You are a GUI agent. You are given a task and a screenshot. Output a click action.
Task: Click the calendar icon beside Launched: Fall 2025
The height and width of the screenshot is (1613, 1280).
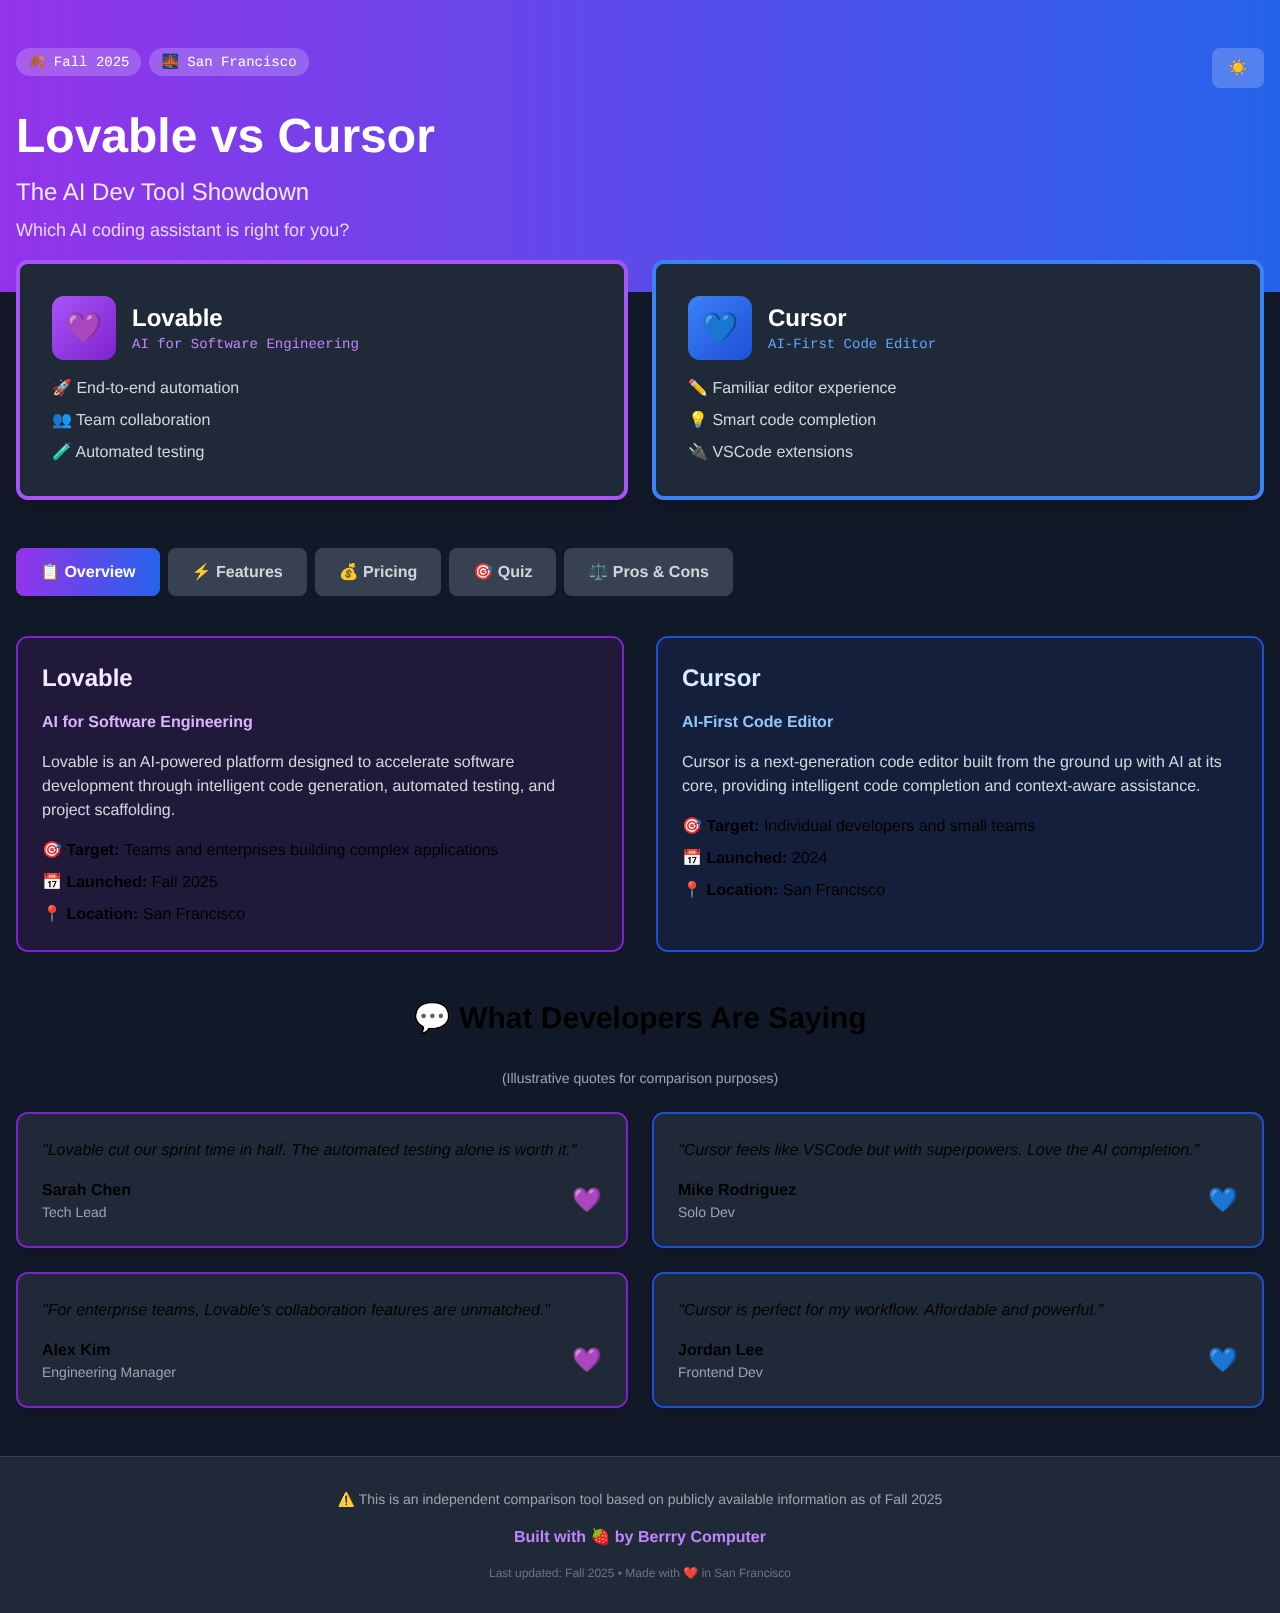[x=52, y=882]
